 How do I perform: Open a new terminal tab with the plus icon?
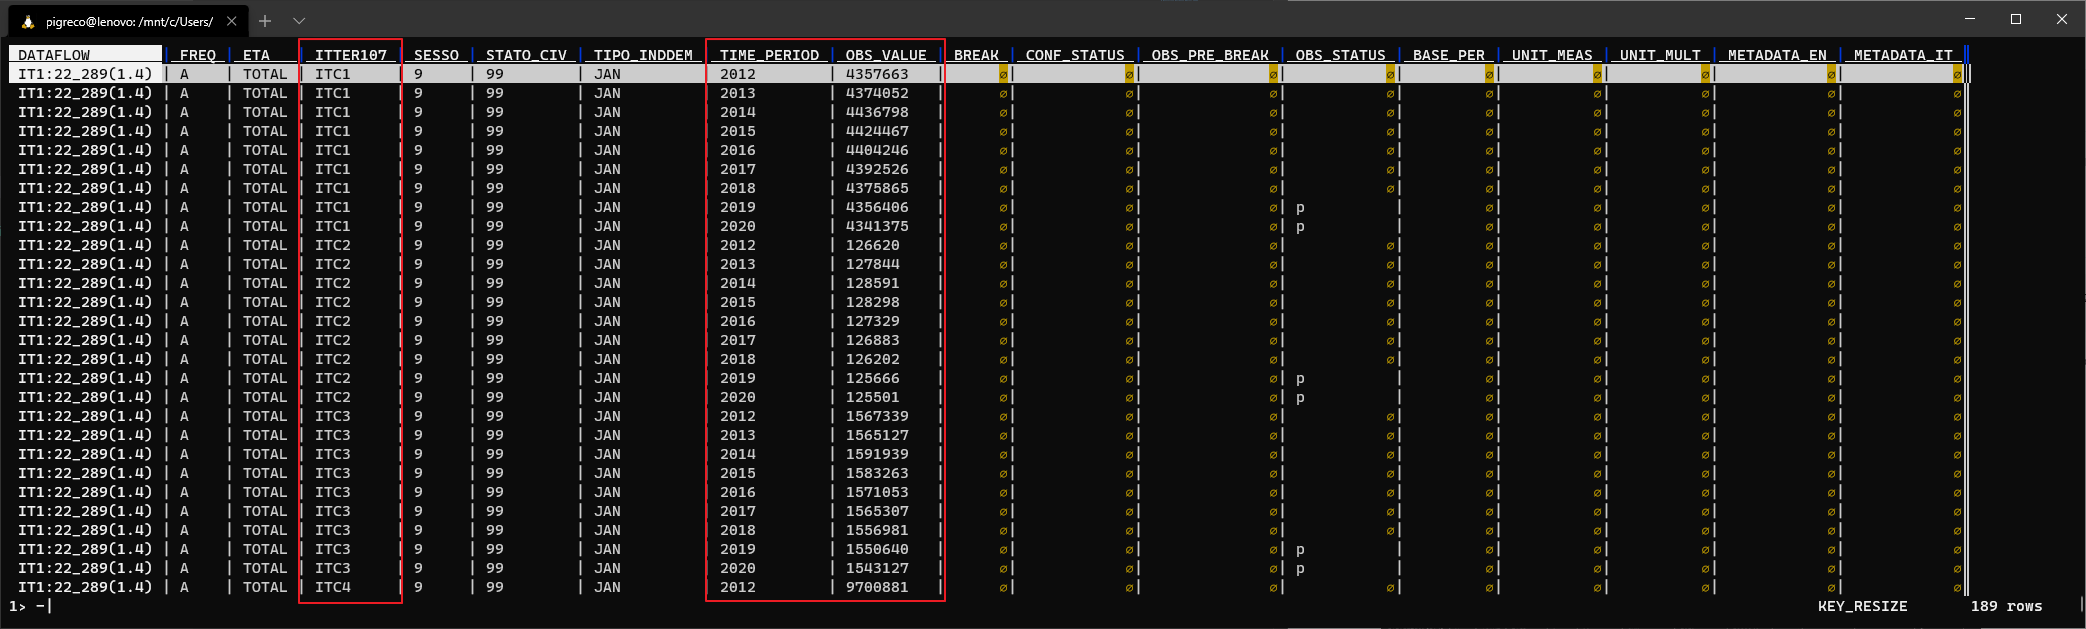tap(265, 21)
